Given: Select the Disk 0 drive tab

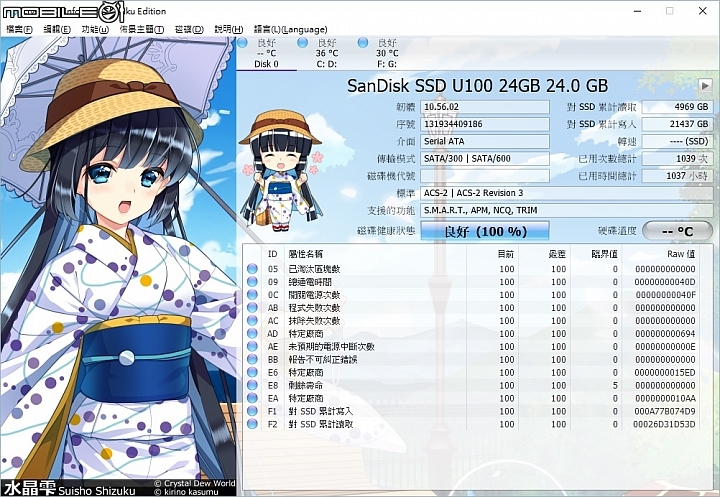Looking at the screenshot, I should coord(266,53).
